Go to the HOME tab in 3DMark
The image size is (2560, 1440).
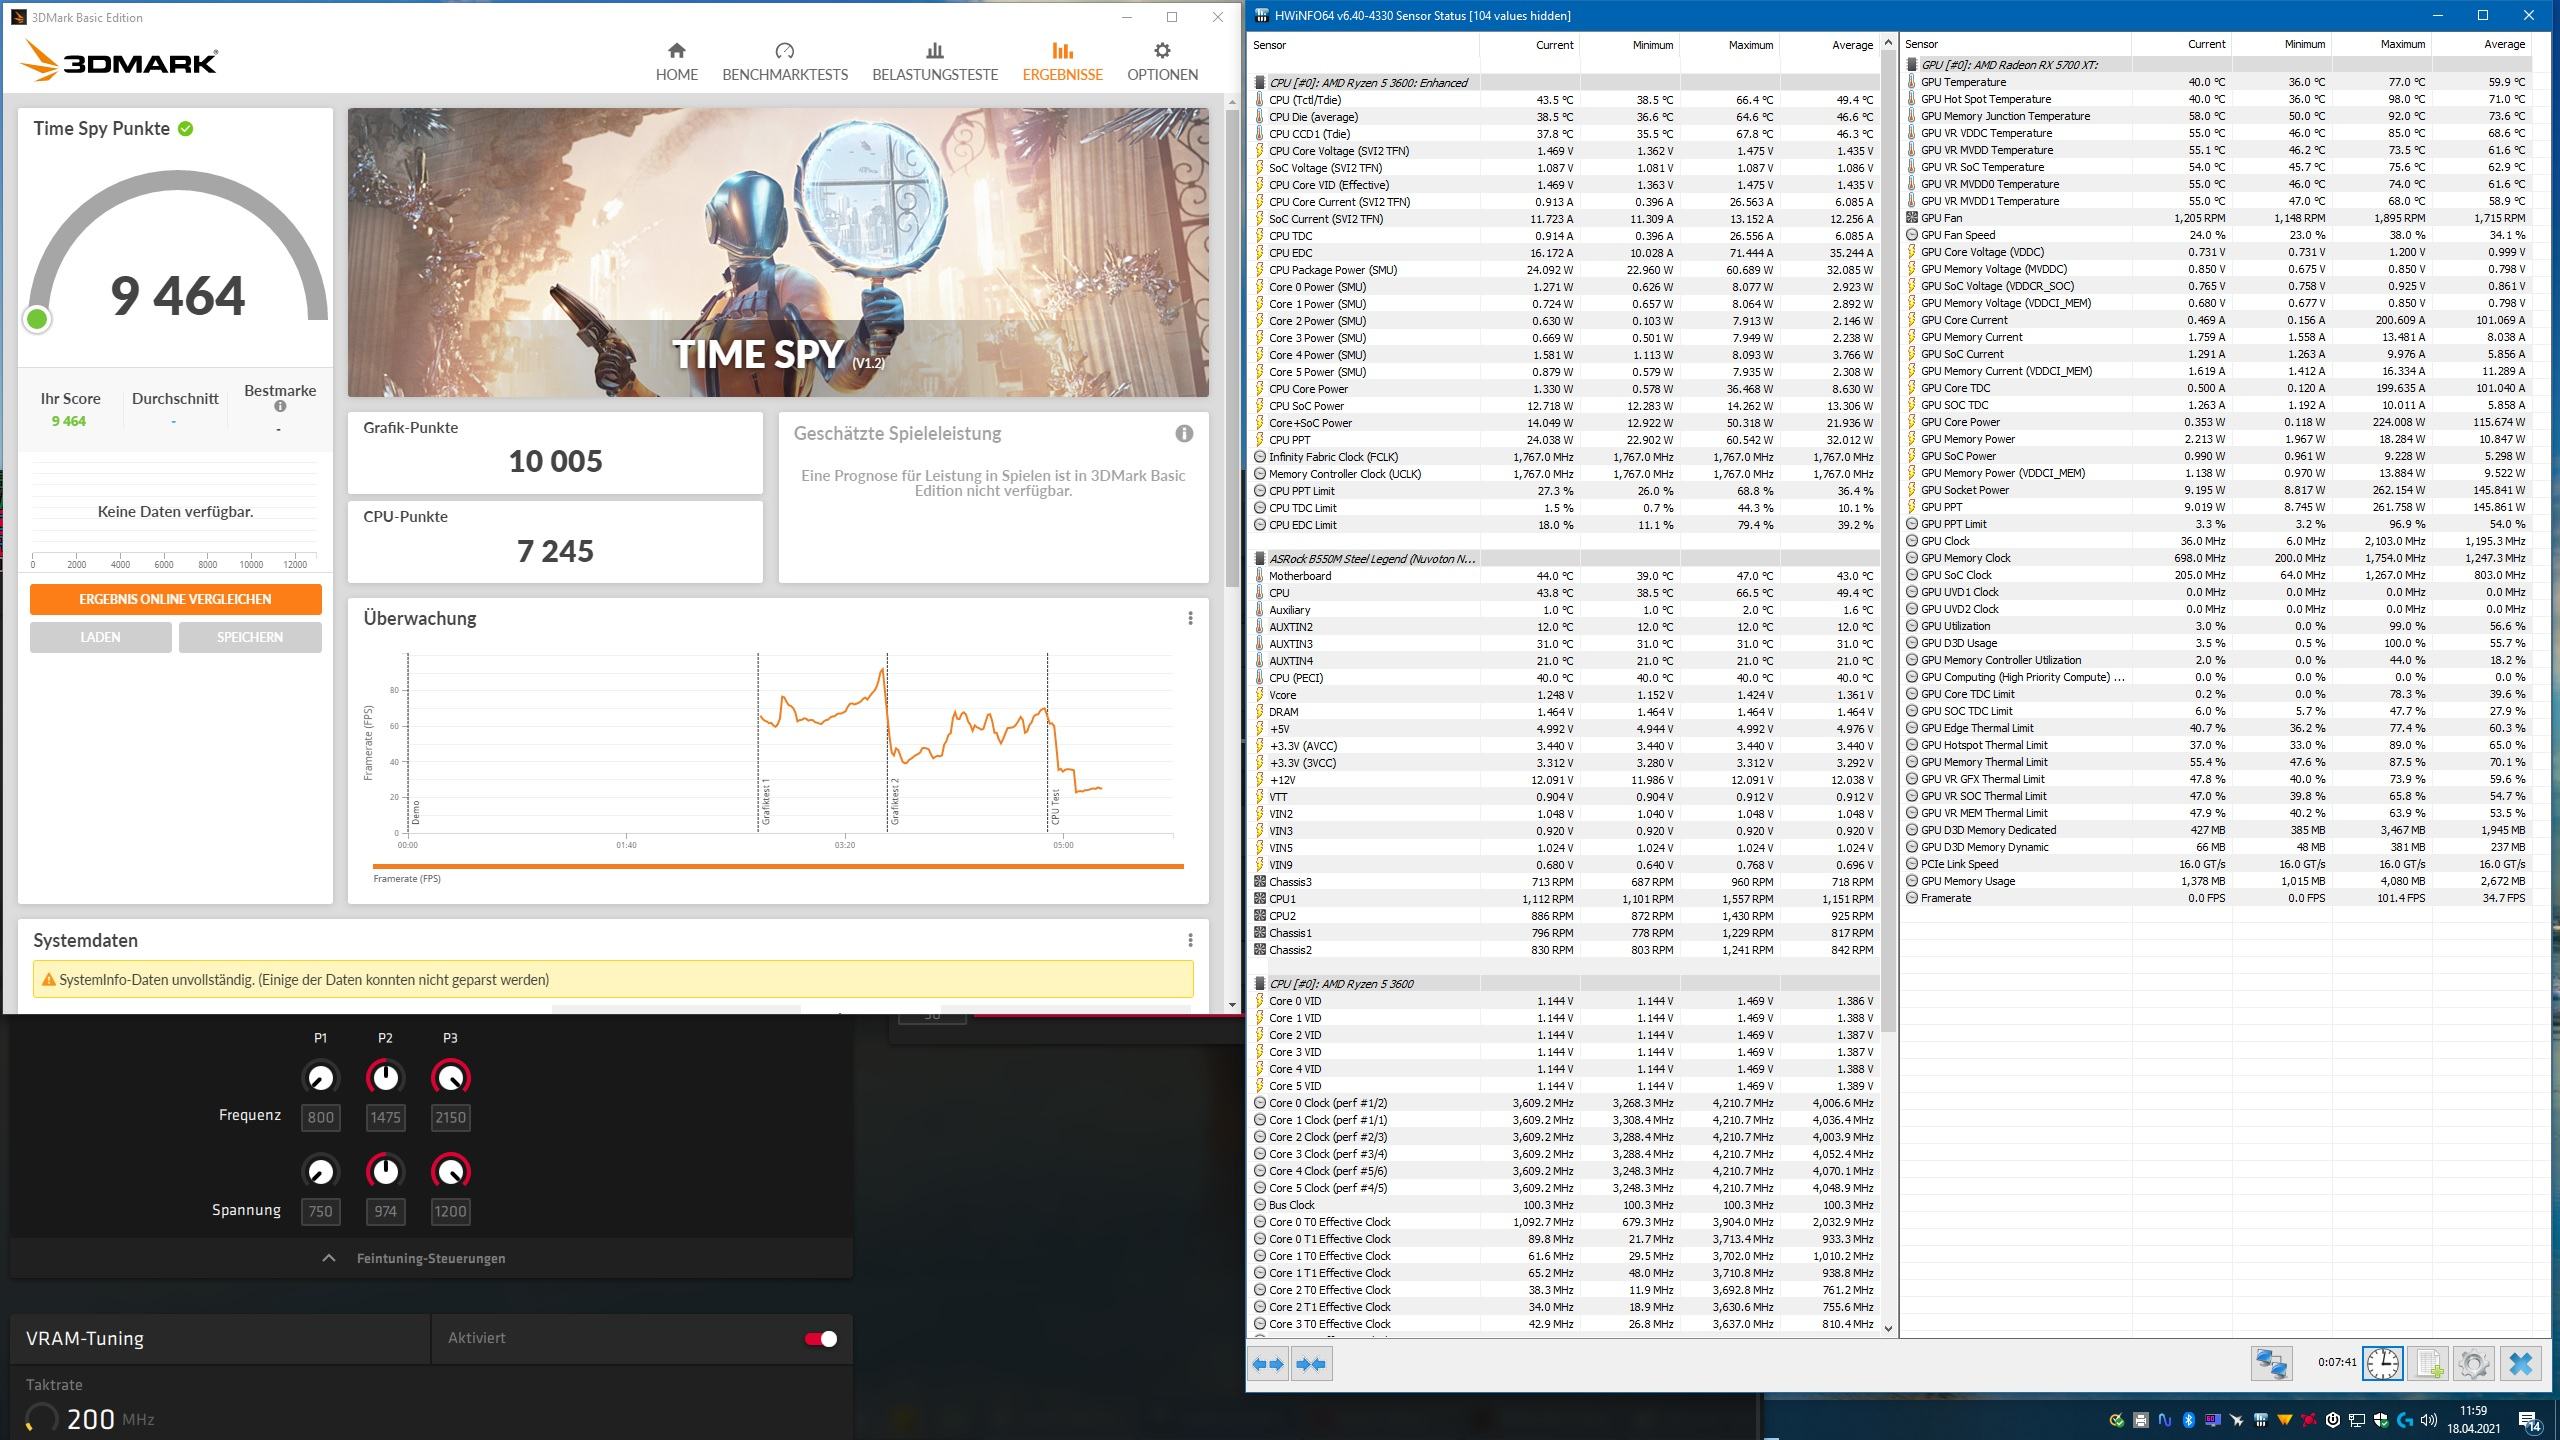(676, 62)
